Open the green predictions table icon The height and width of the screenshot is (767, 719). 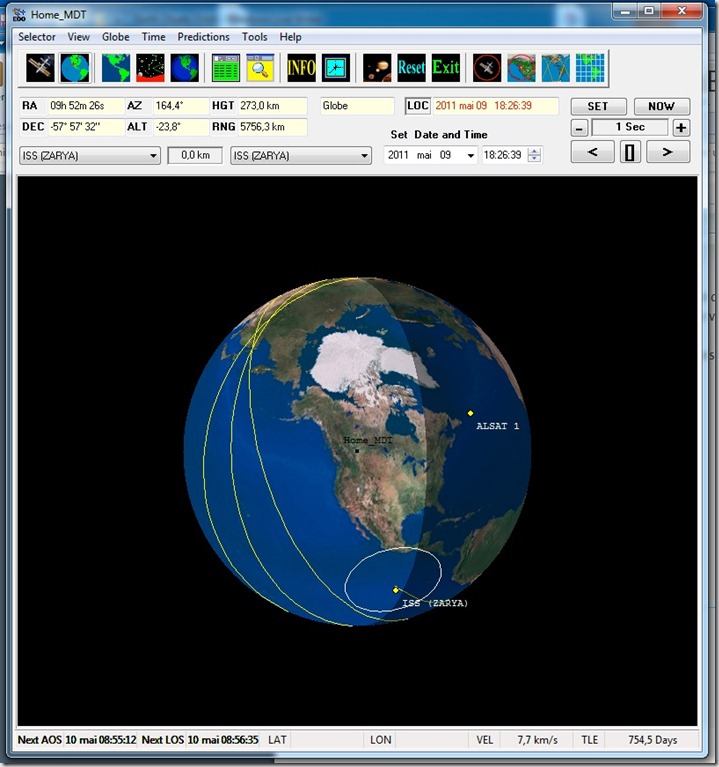tap(225, 67)
